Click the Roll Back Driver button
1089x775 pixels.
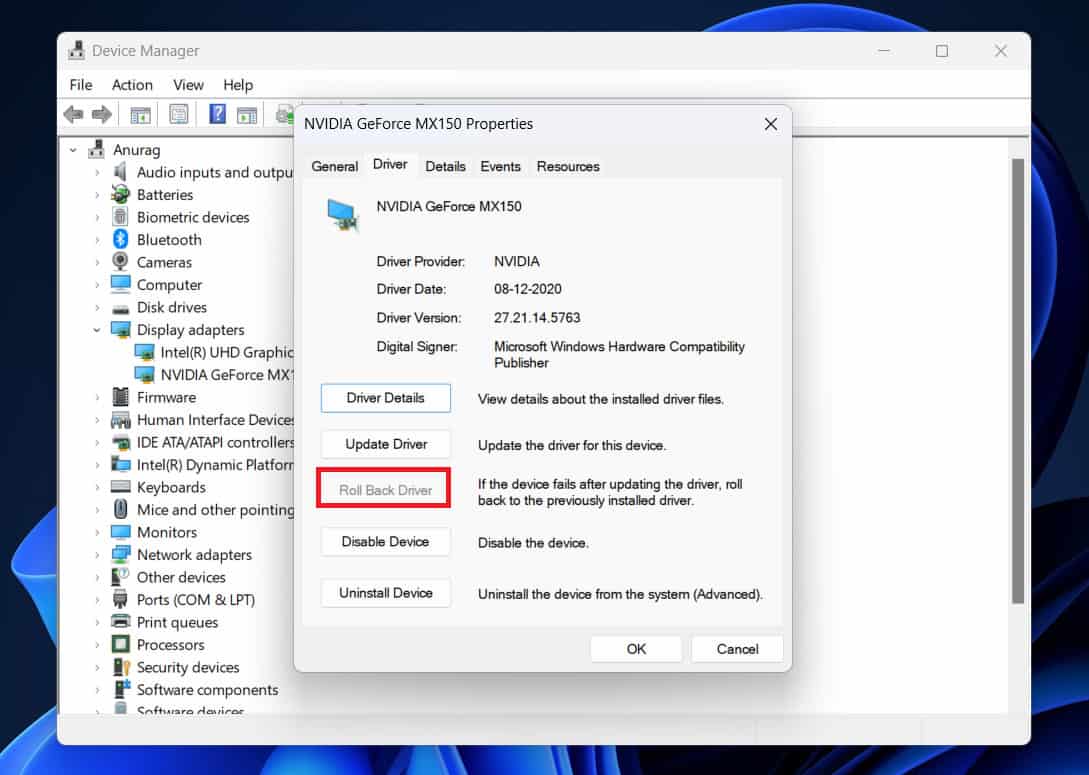pyautogui.click(x=383, y=490)
